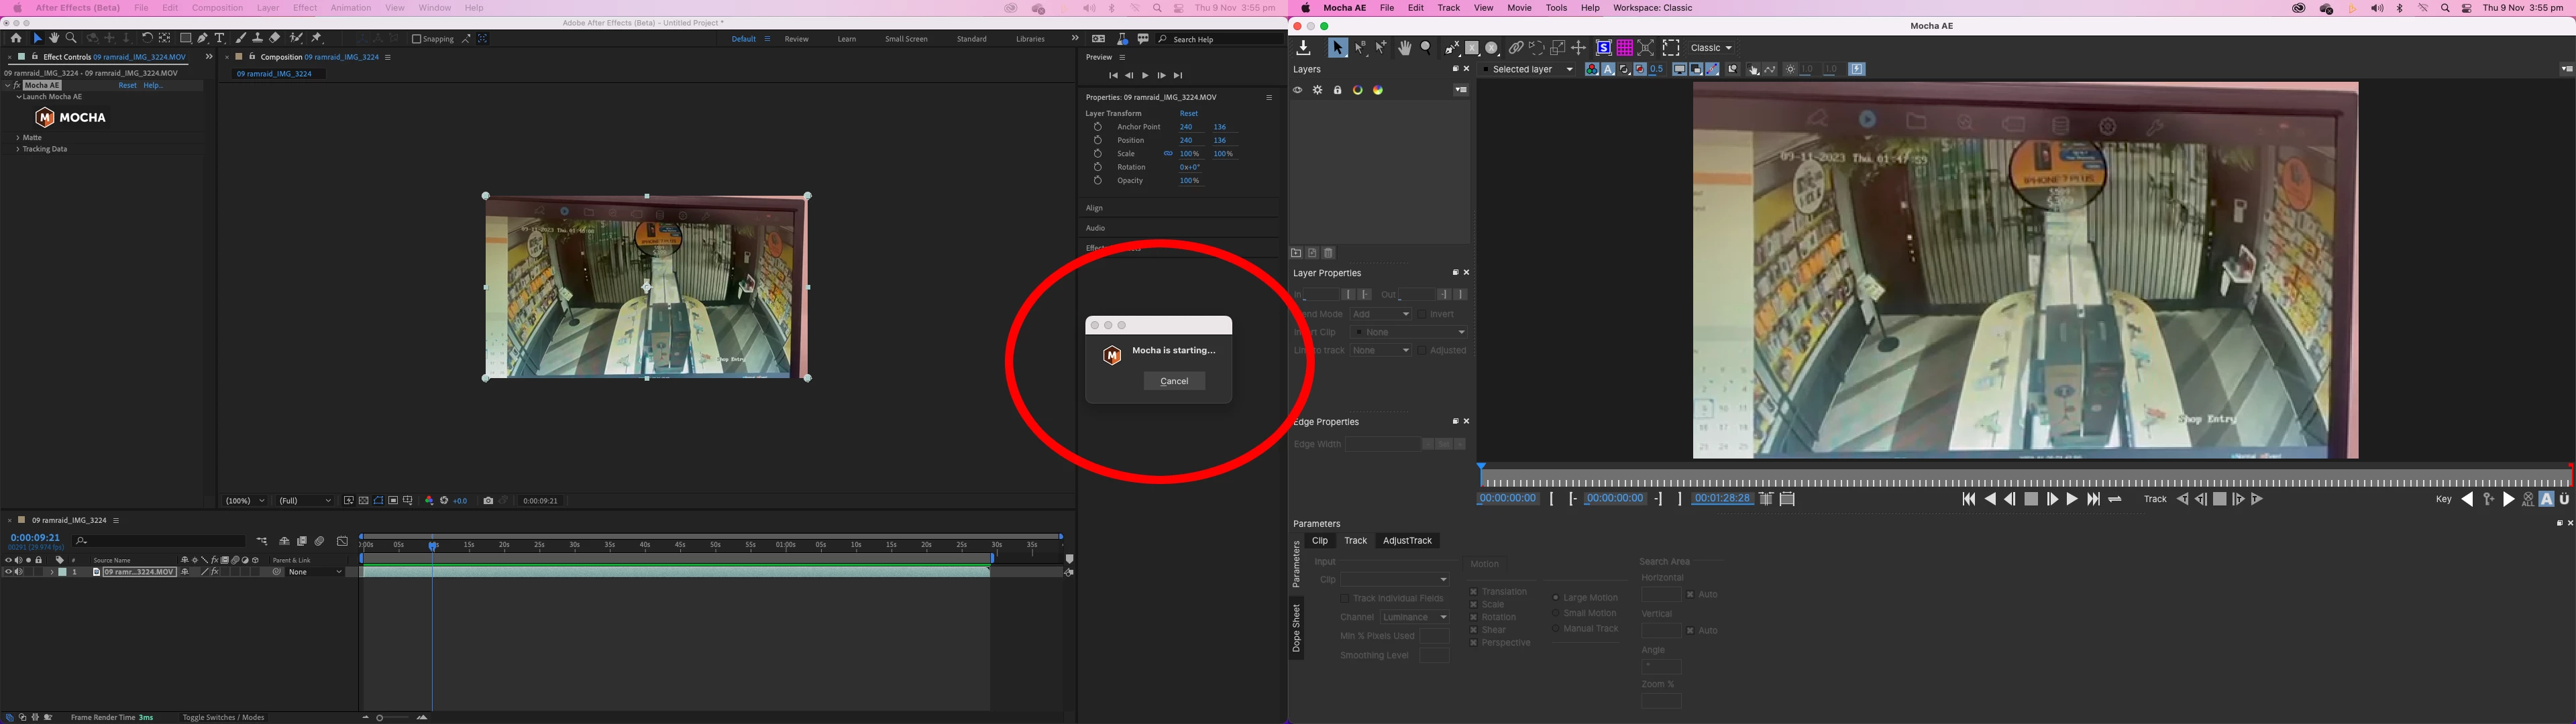Click the Mocha logo to launch
The image size is (2576, 724).
[x=70, y=118]
